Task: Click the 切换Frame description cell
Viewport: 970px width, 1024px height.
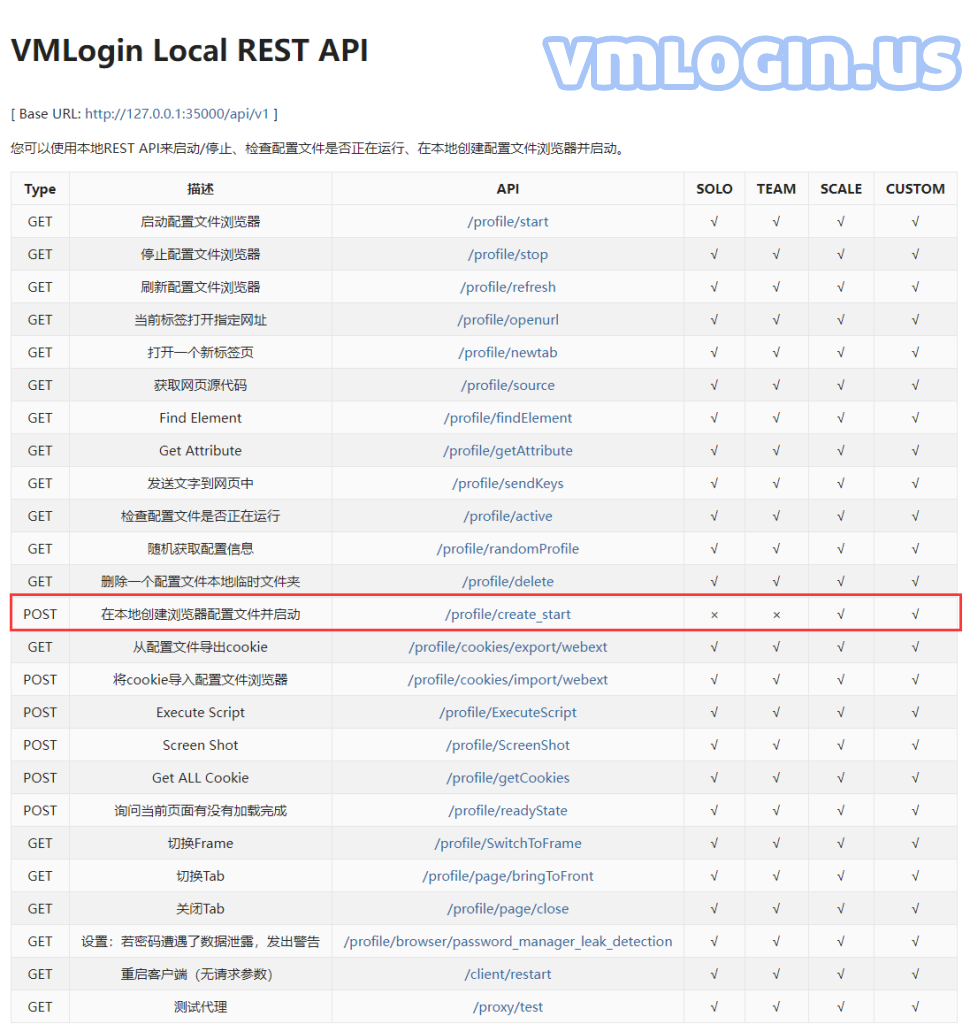Action: point(201,843)
